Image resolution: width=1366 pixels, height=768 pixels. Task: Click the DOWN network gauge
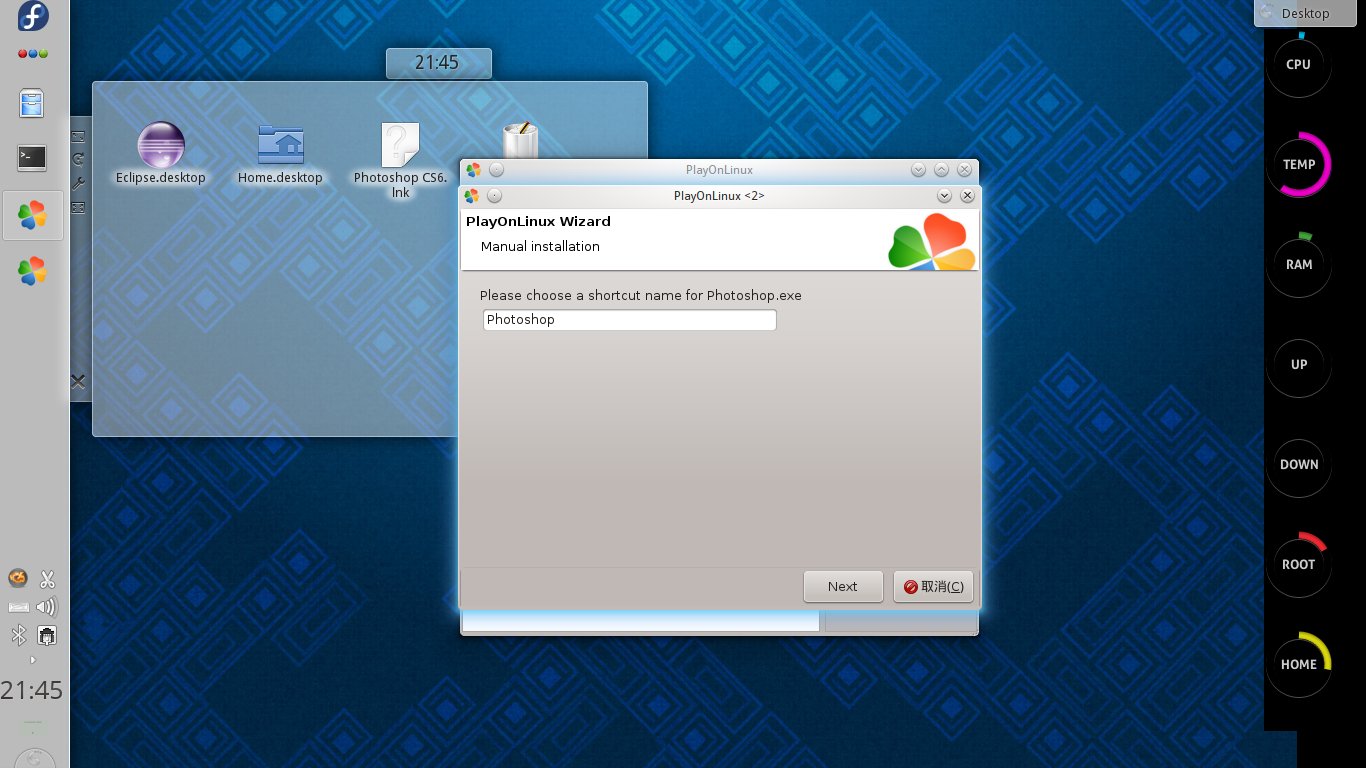(1298, 465)
